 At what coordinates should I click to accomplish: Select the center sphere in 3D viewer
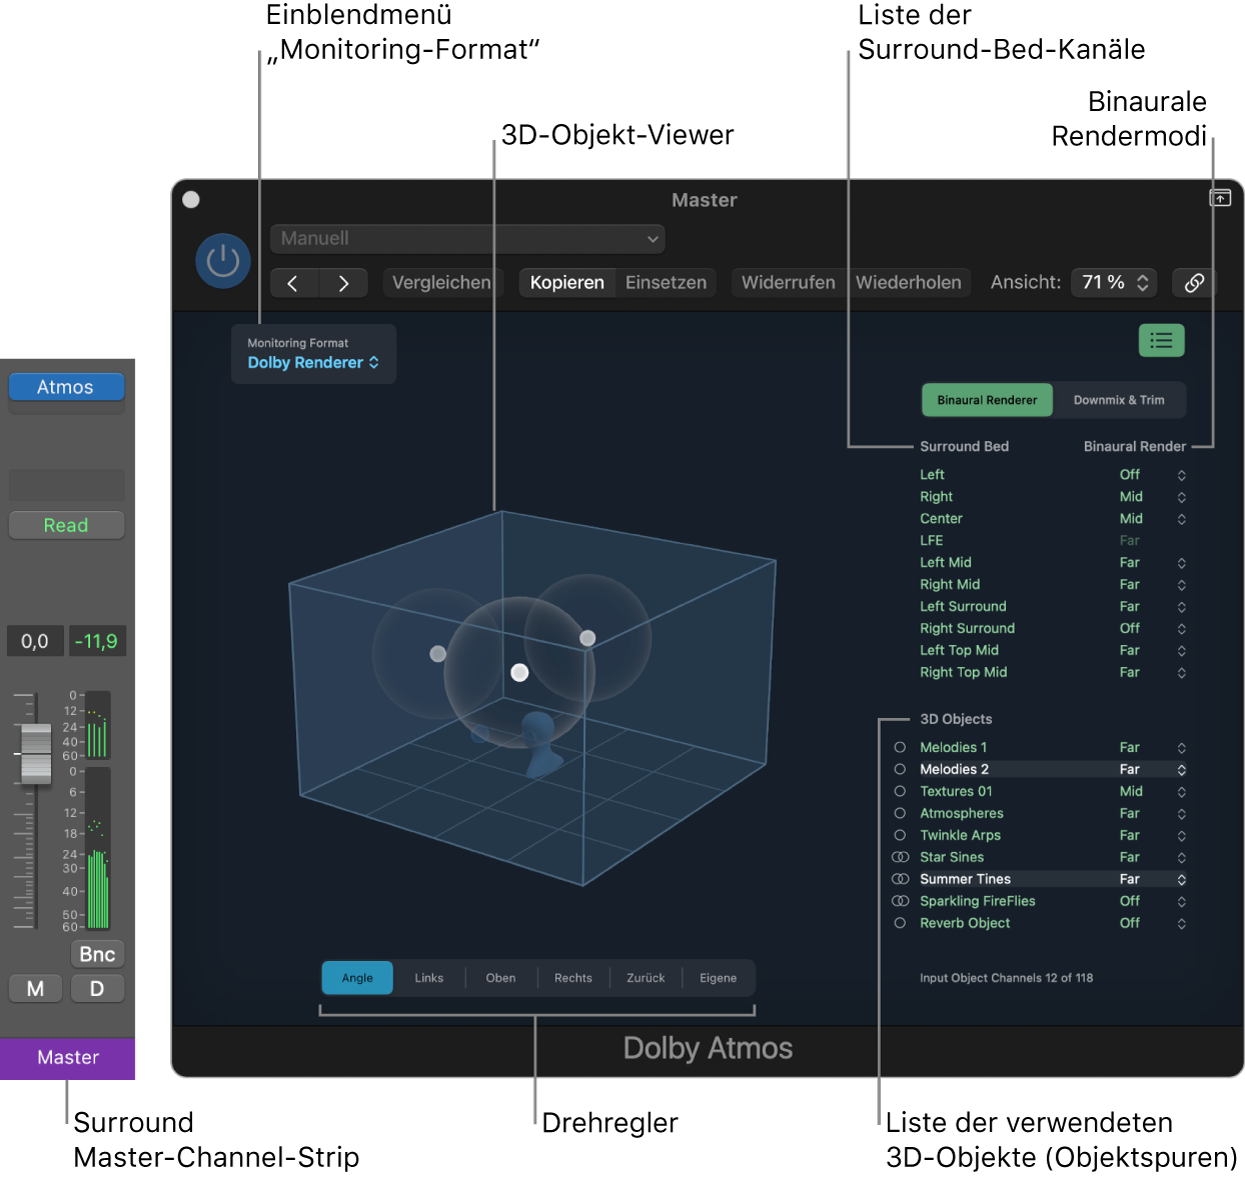pyautogui.click(x=520, y=672)
